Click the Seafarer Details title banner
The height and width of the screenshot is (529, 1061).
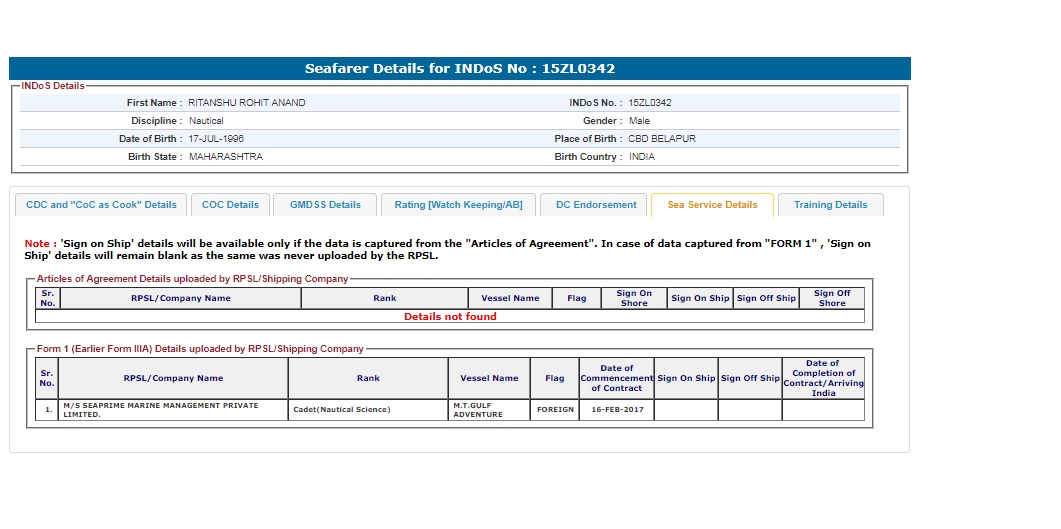(460, 69)
